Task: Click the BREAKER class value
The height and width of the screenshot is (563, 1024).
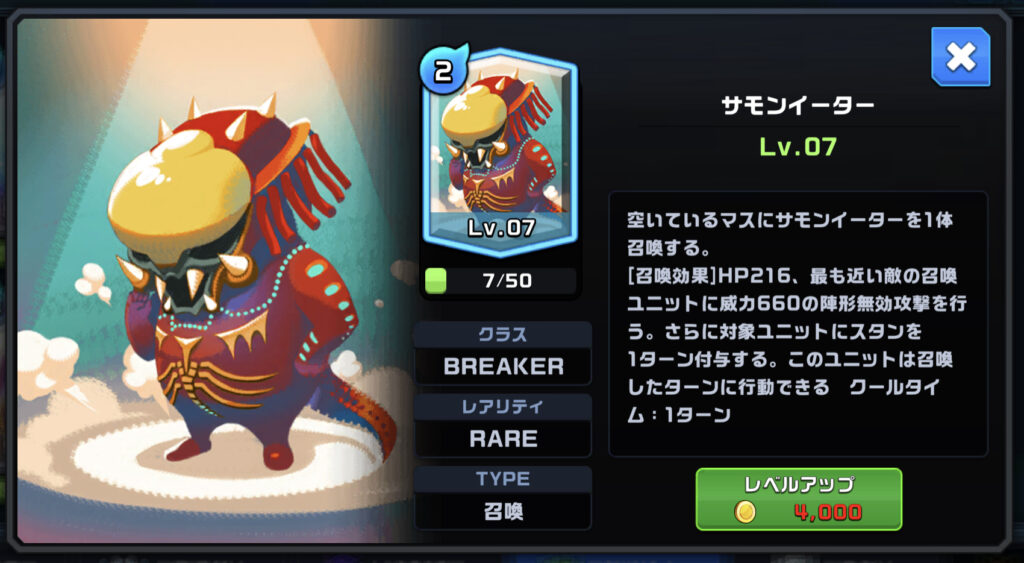Action: (x=503, y=366)
